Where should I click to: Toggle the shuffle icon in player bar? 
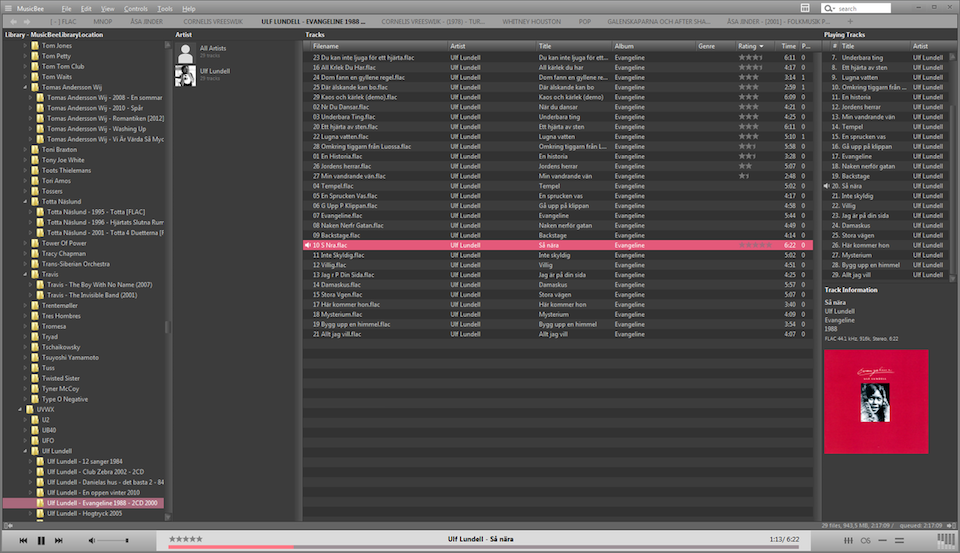899,541
